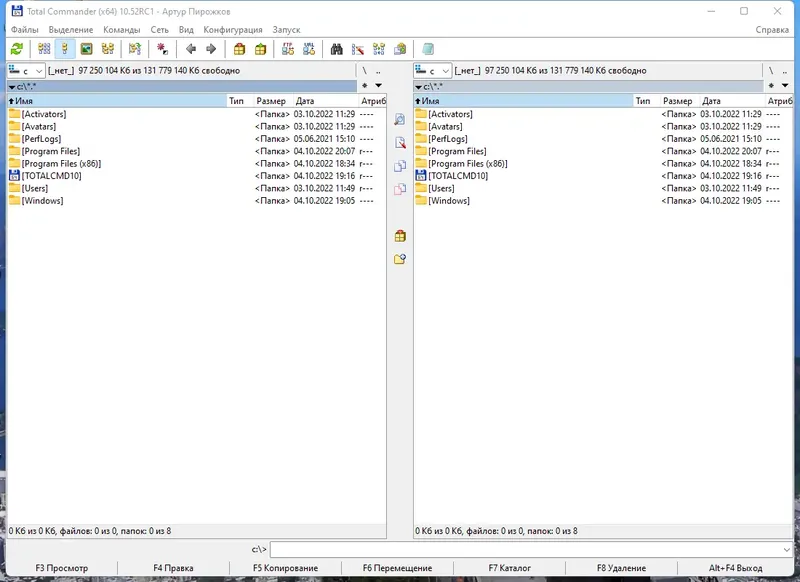
Task: Open the Выделение menu
Action: [x=71, y=30]
